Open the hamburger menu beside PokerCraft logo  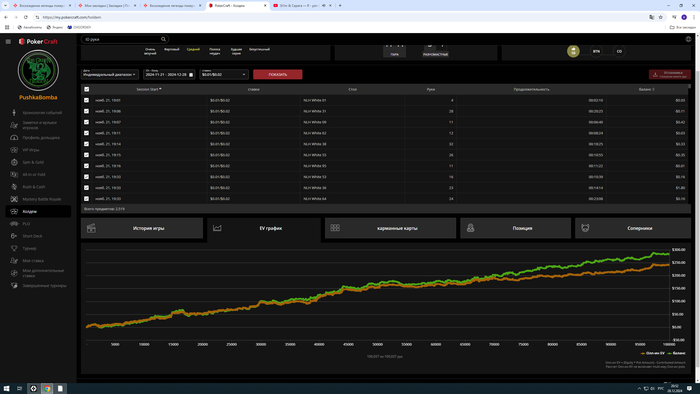coord(8,41)
